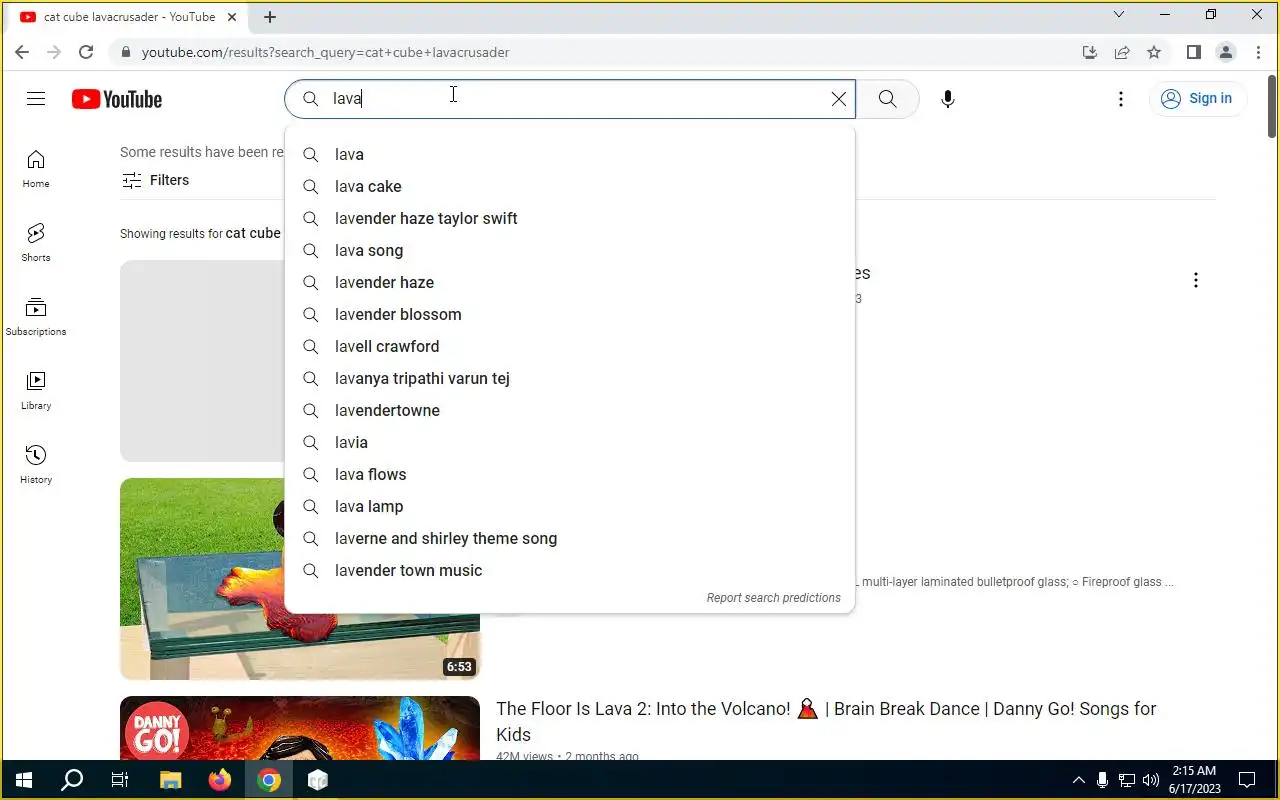Screen dimensions: 1280x800
Task: Open the YouTube hamburger guide menu
Action: pyautogui.click(x=36, y=98)
